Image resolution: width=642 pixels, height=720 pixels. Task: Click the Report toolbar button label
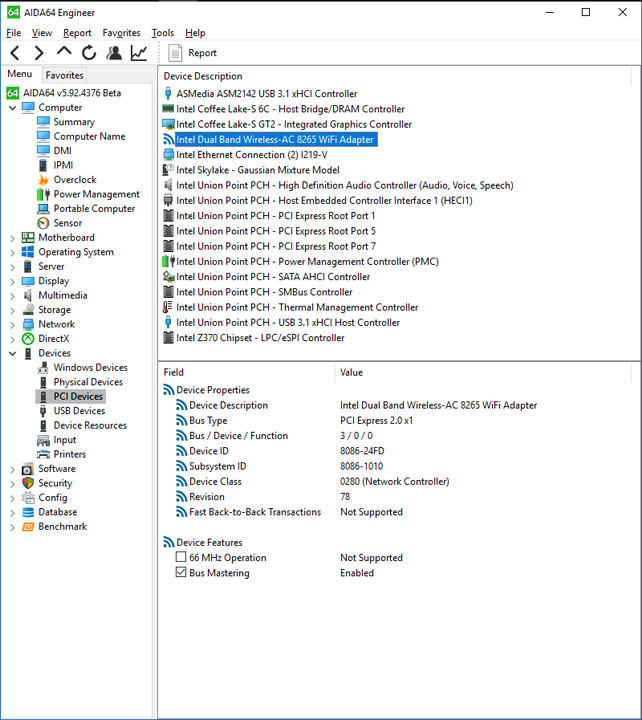202,53
